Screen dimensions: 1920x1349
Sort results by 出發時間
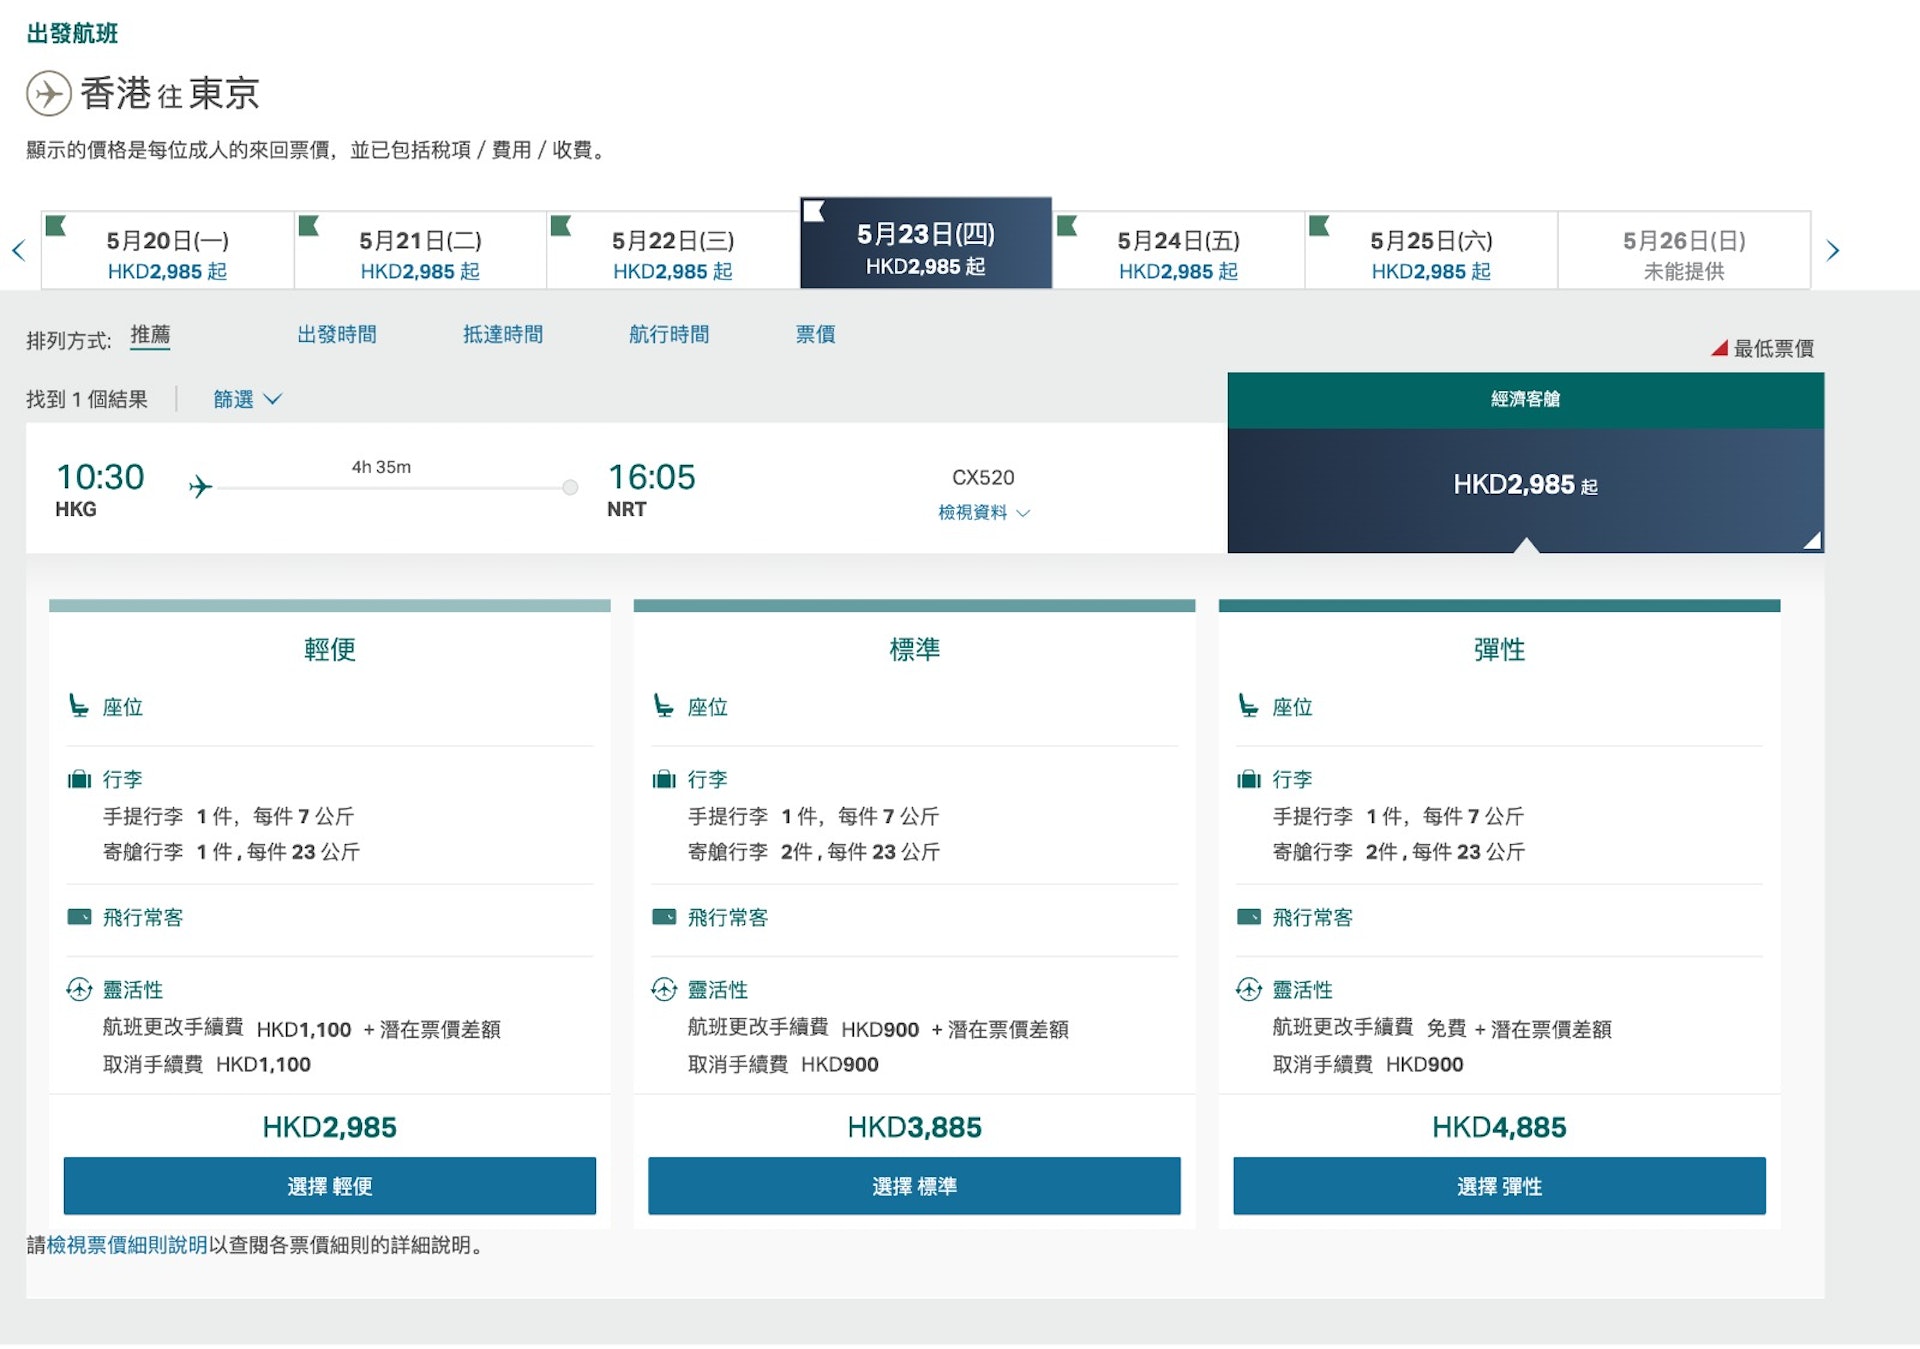(x=337, y=334)
